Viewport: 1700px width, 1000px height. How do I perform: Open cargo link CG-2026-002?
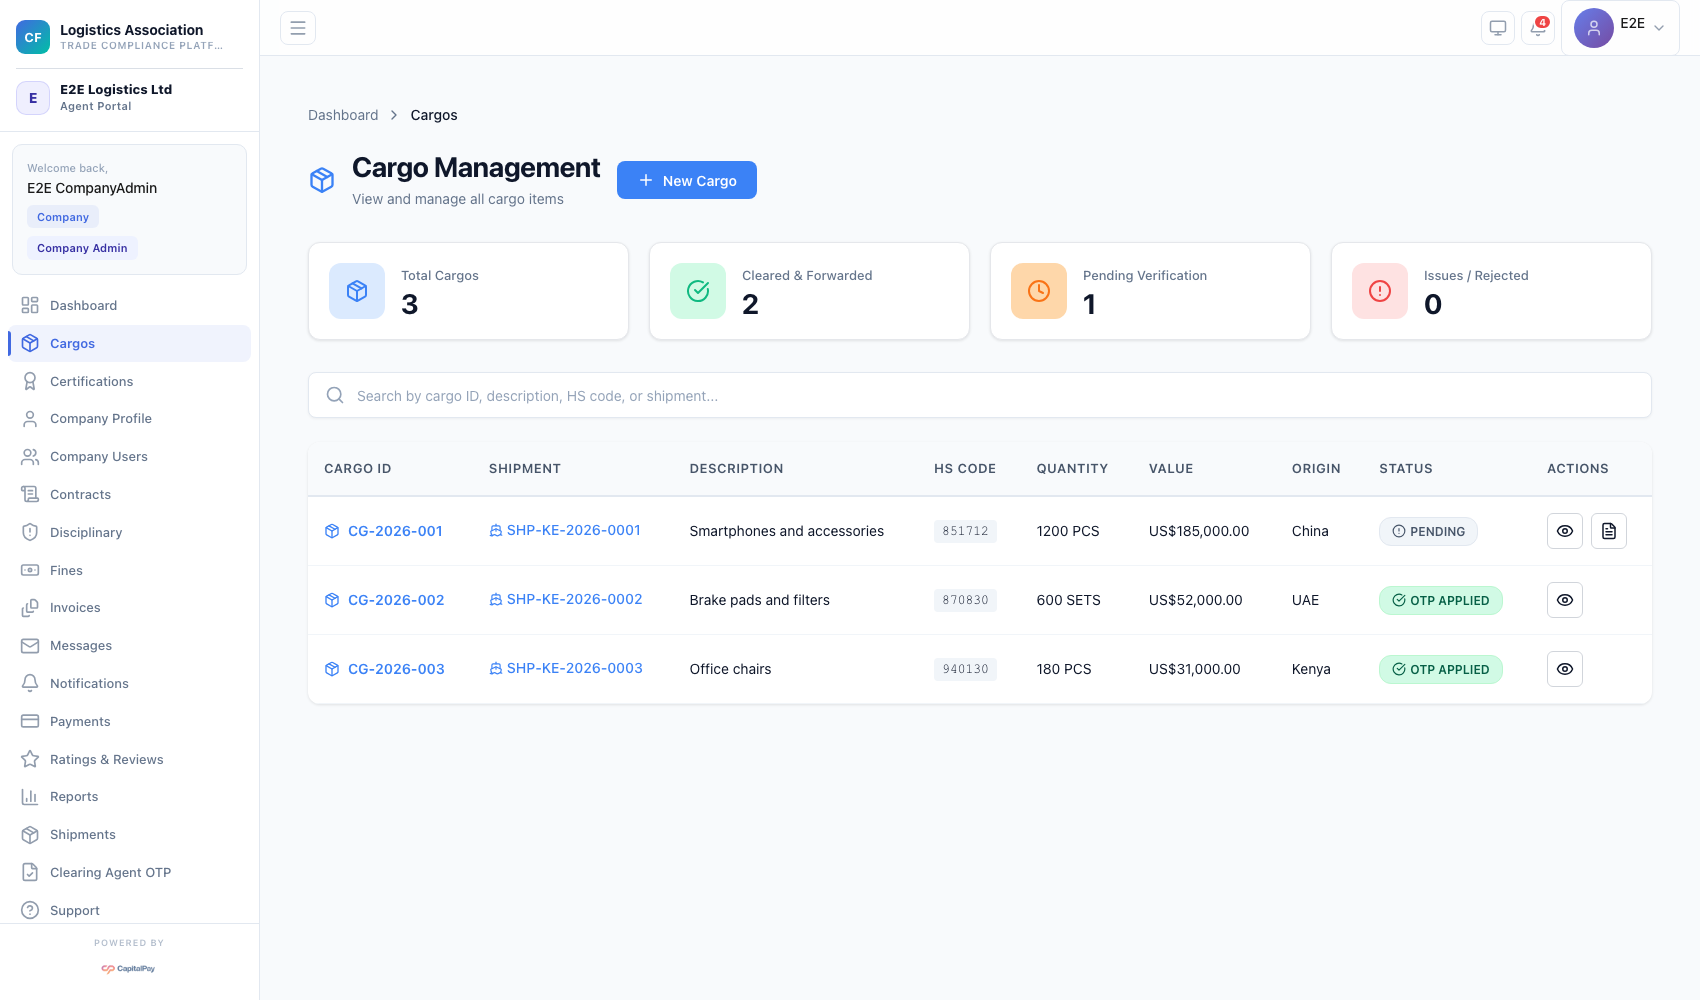pos(396,599)
